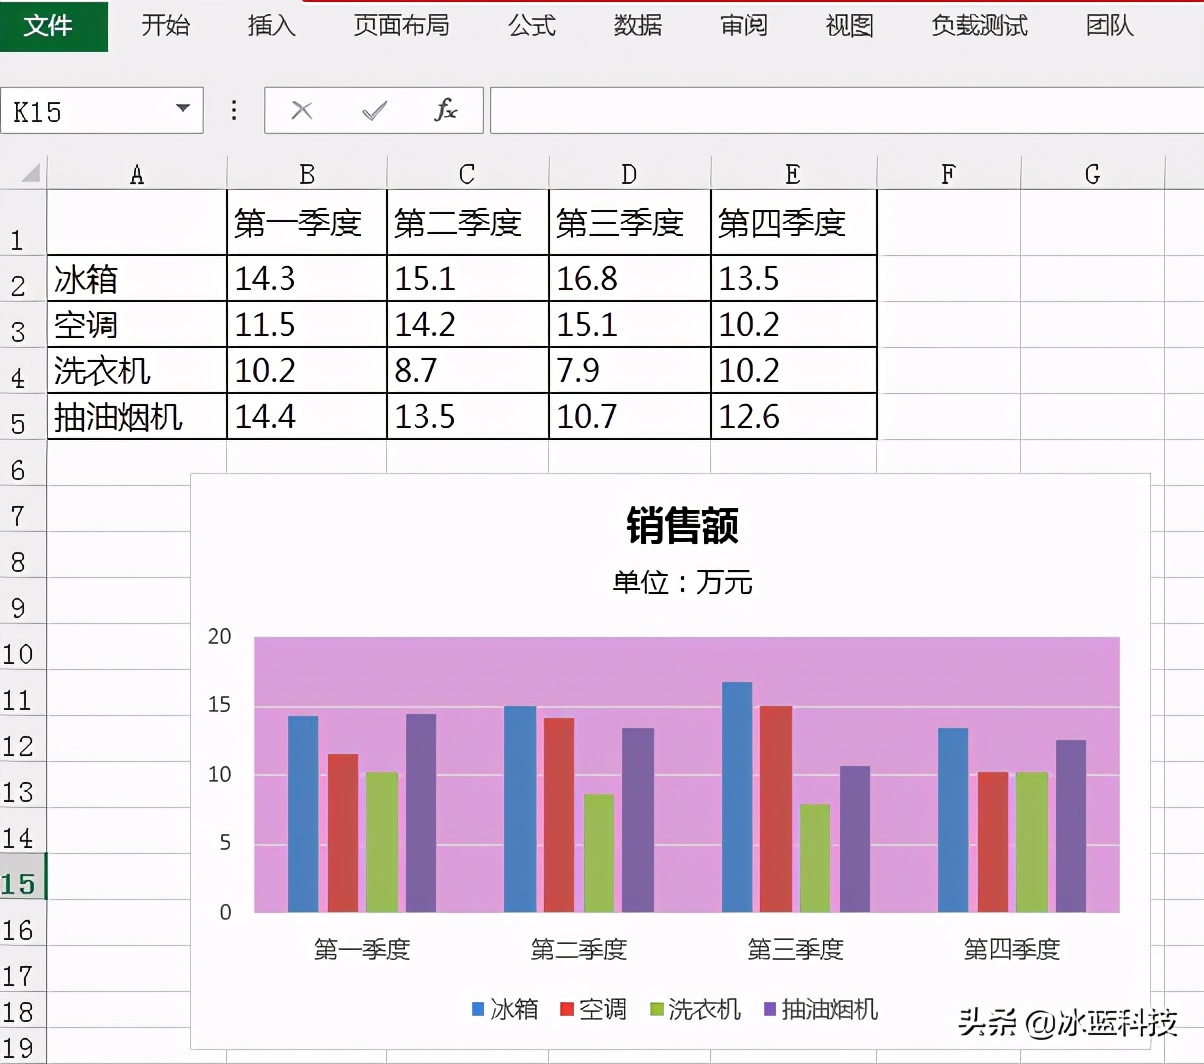Select column D header
Image resolution: width=1204 pixels, height=1064 pixels.
(x=629, y=174)
